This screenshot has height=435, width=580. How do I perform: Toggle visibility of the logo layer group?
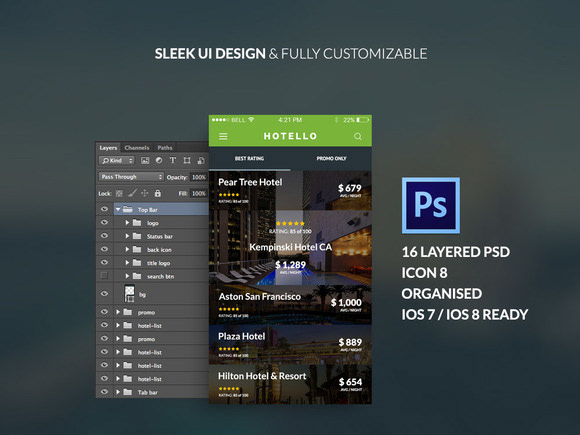click(x=104, y=222)
